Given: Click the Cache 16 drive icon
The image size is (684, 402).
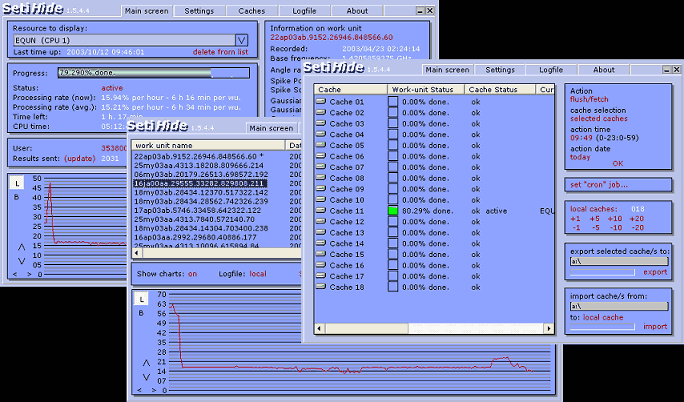Looking at the screenshot, I should [321, 265].
